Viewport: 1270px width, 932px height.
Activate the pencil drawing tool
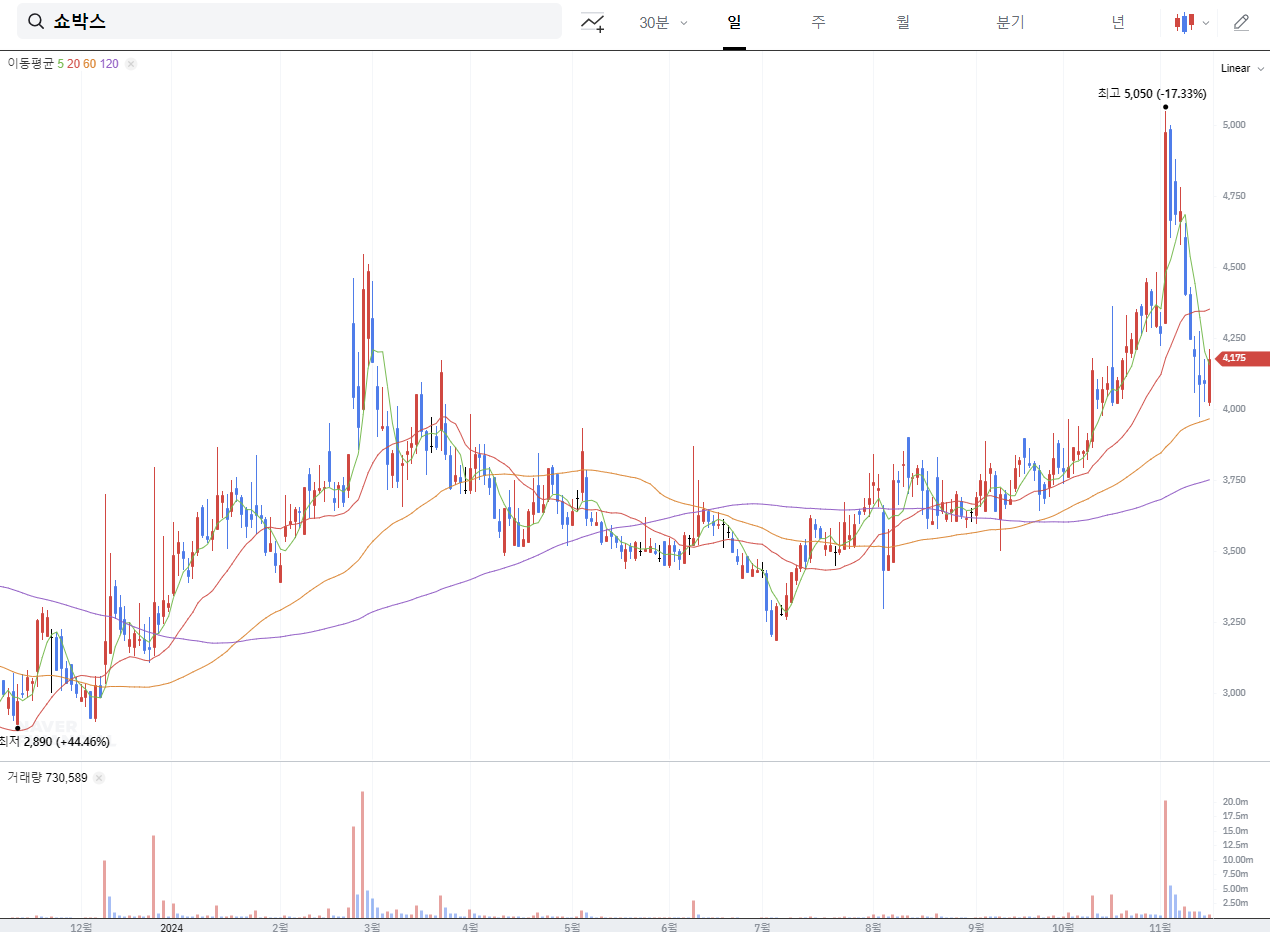click(x=1241, y=22)
